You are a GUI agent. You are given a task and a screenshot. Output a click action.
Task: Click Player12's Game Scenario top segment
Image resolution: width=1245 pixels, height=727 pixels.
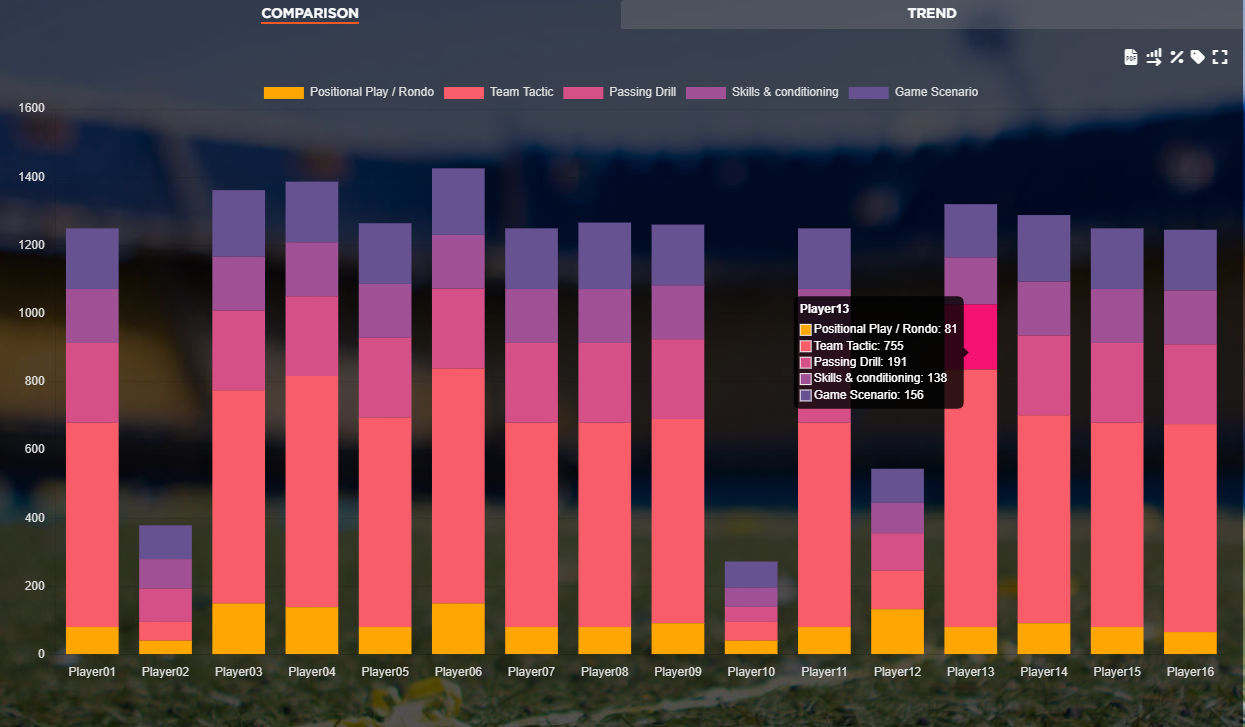coord(897,486)
